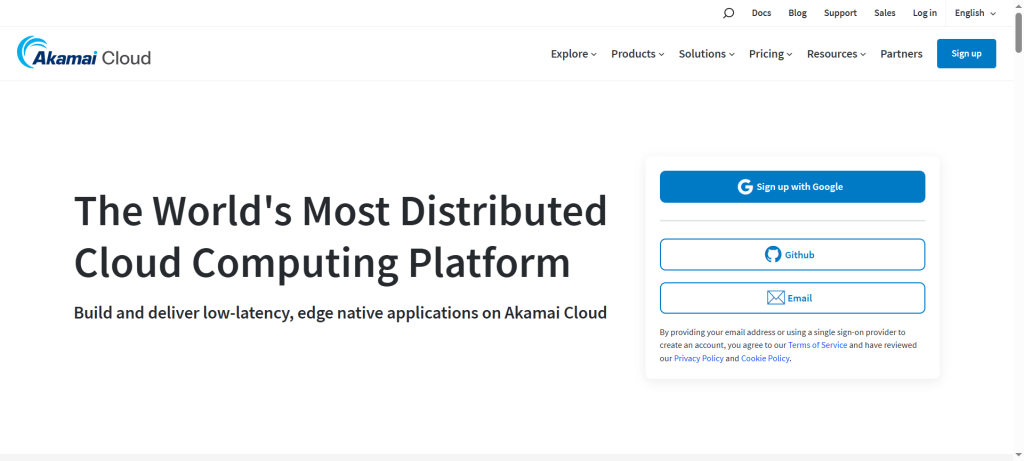Choose Github sign up

pos(792,255)
